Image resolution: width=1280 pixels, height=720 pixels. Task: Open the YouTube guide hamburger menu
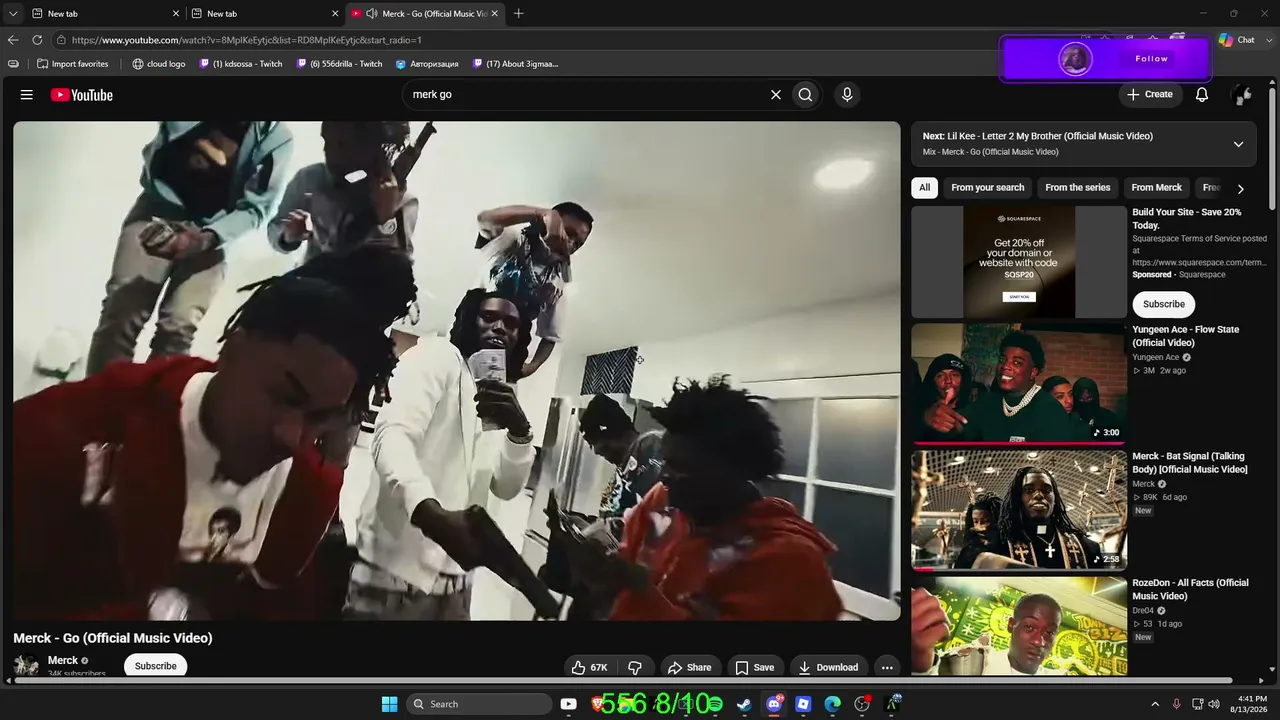tap(27, 95)
